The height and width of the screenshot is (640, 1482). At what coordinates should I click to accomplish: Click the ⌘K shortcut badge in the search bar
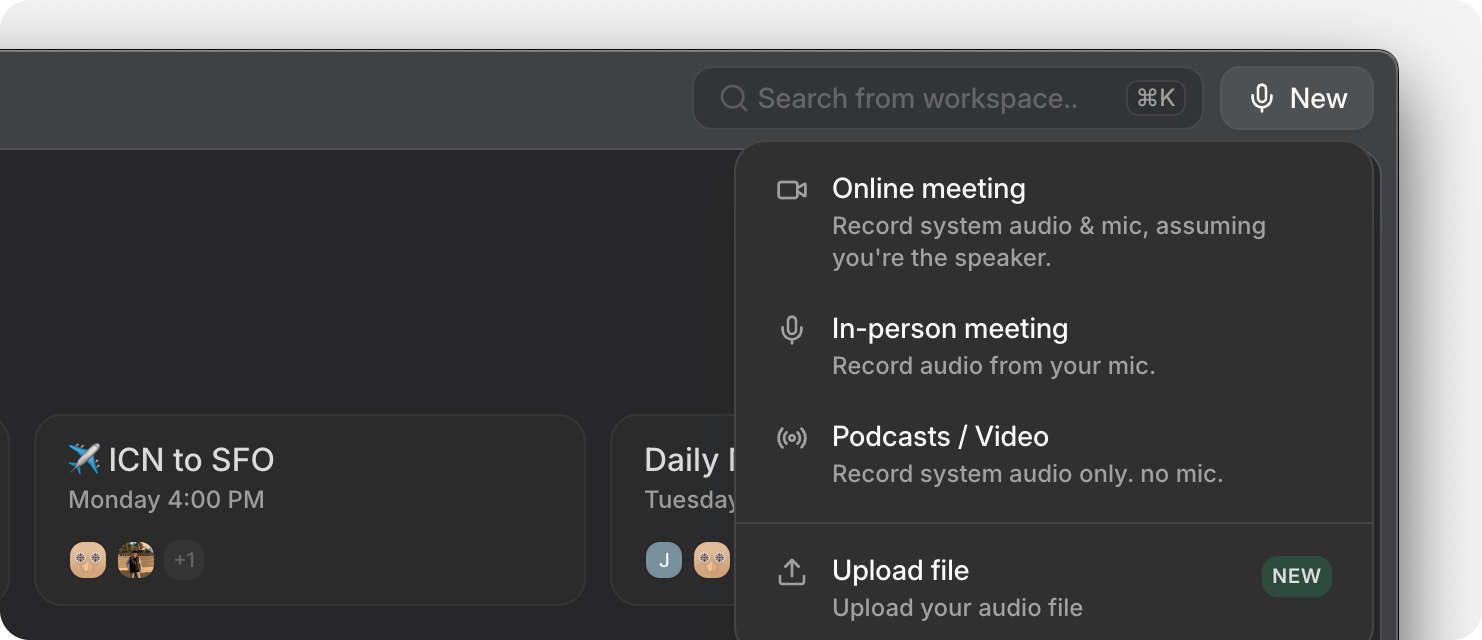pyautogui.click(x=1155, y=98)
